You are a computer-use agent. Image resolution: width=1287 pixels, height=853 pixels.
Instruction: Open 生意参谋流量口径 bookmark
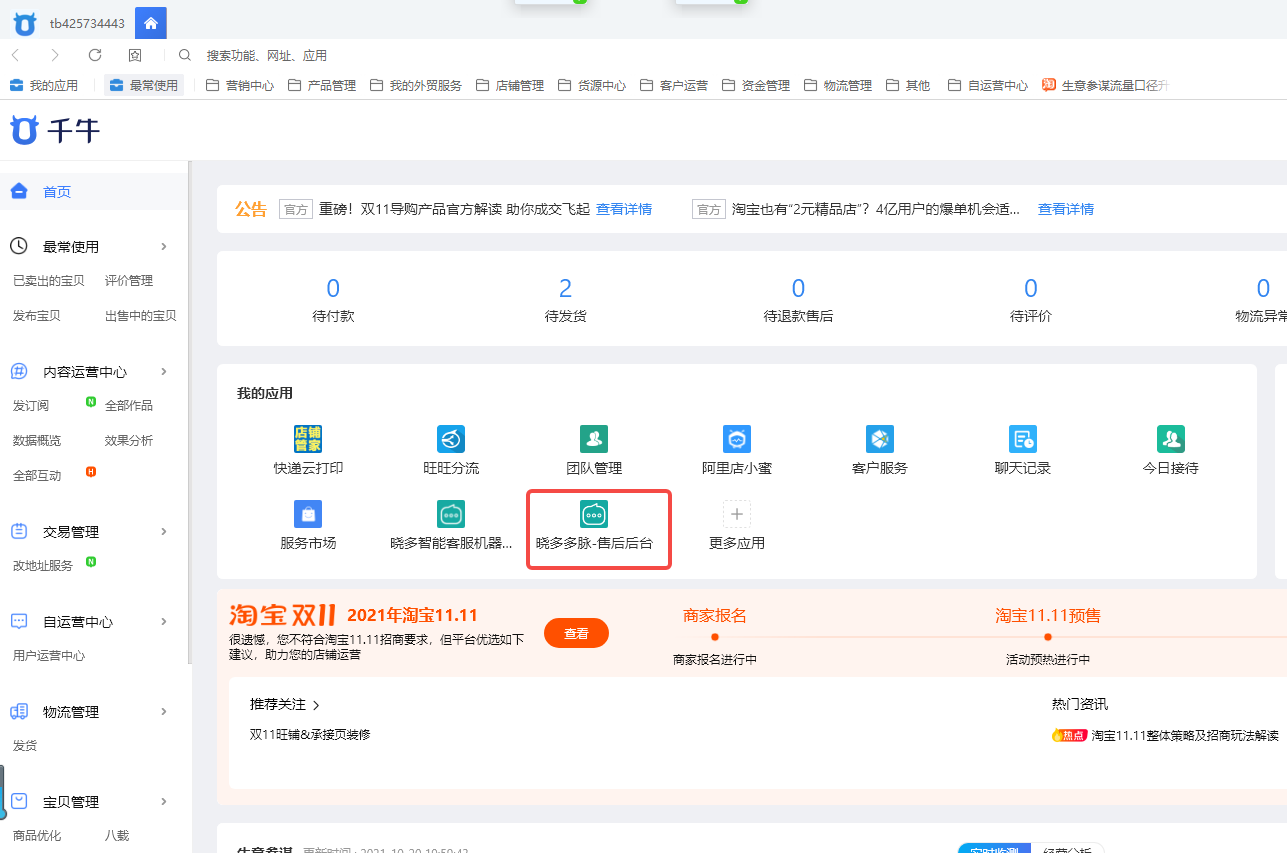(x=1105, y=85)
